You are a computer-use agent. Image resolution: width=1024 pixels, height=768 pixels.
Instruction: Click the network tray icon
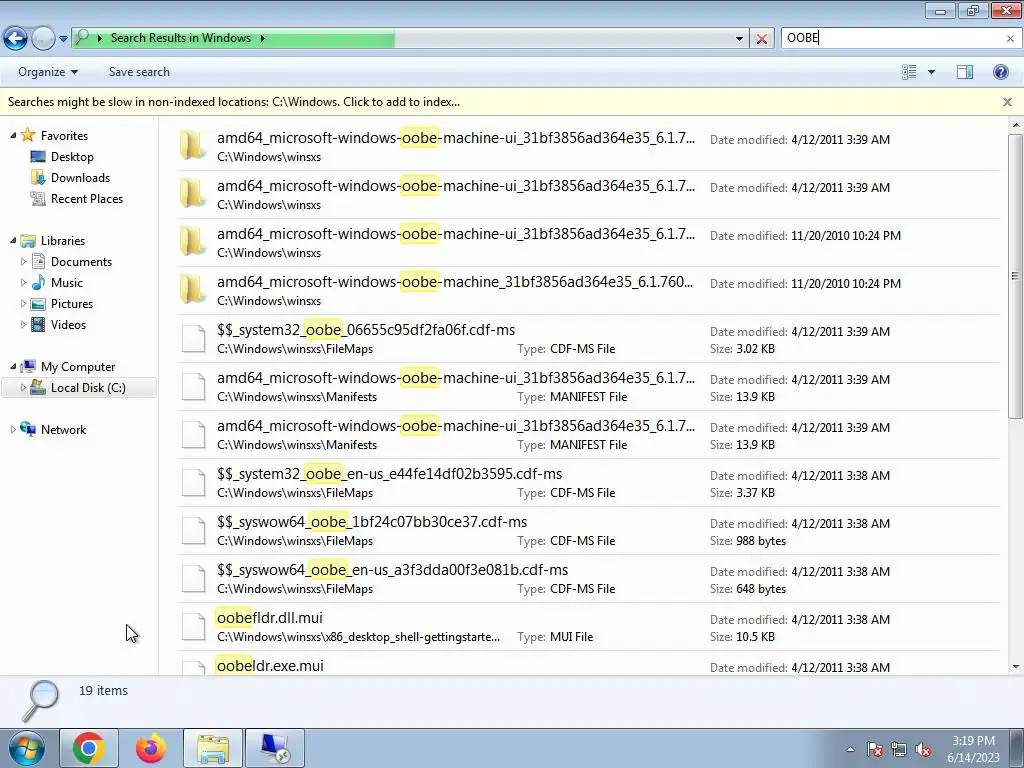[x=899, y=750]
